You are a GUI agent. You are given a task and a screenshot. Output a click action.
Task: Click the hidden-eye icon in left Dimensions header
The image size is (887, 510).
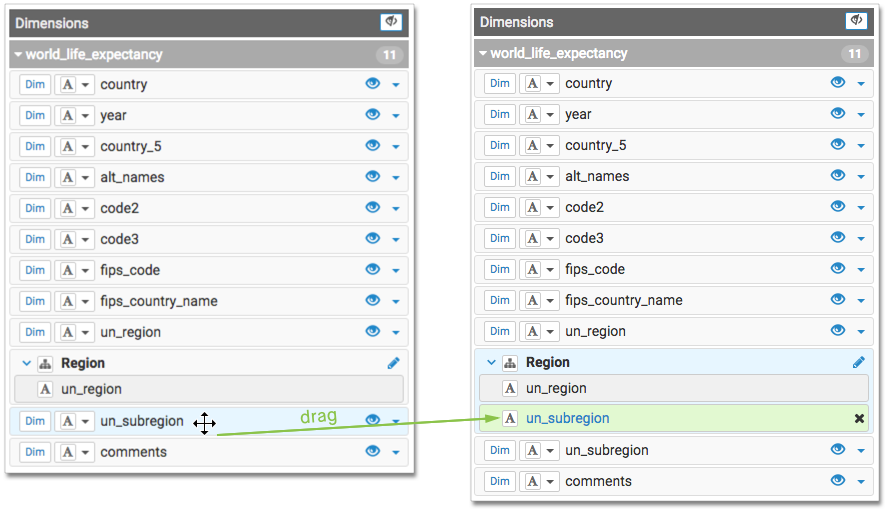click(392, 22)
